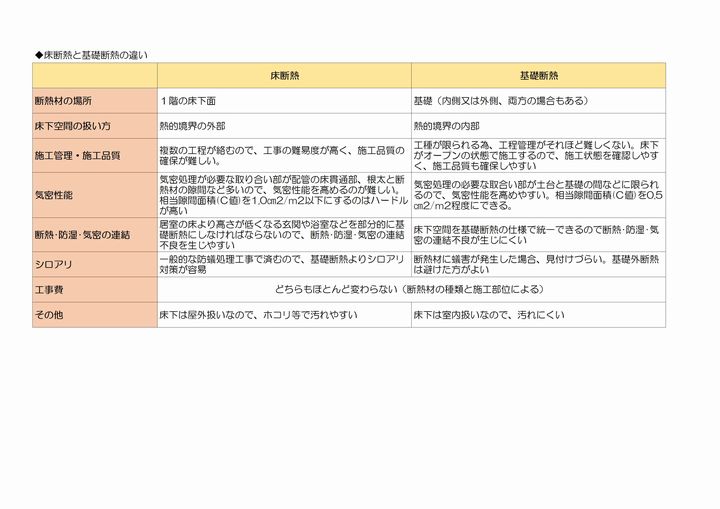
Task: Select the cell 床下は室内扱いなので、汚れにくい
Action: [489, 315]
